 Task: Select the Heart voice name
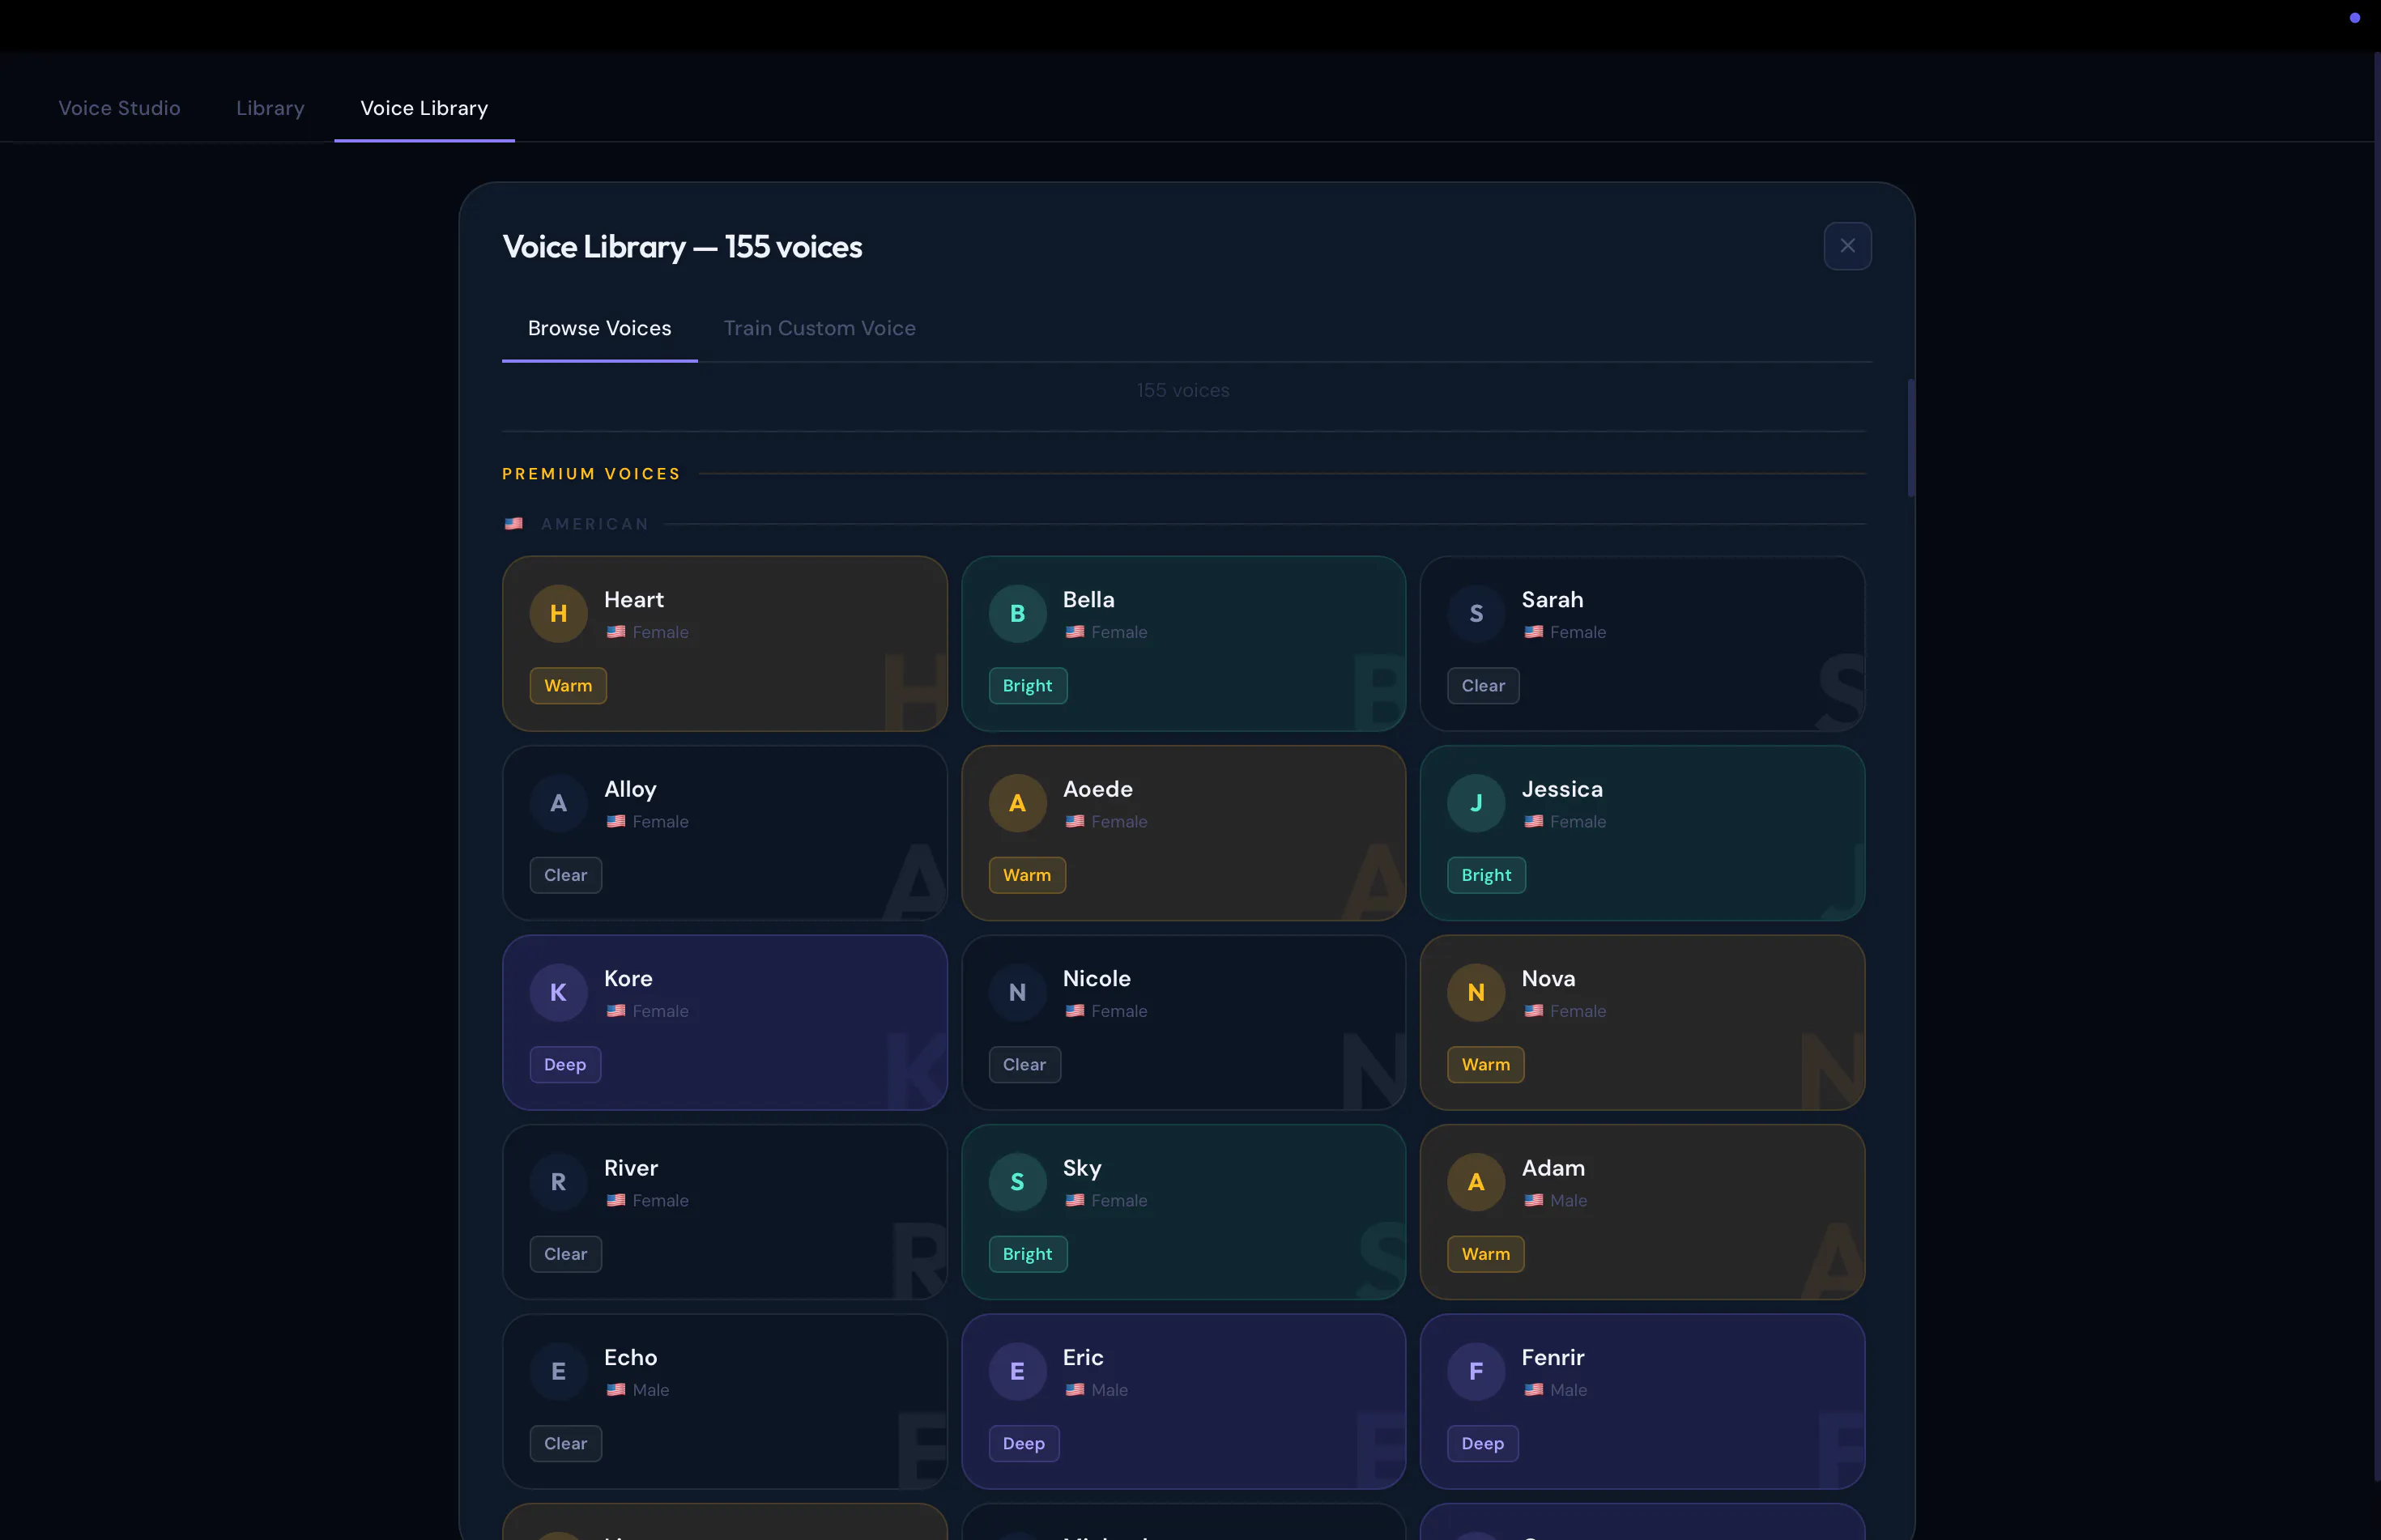(634, 600)
